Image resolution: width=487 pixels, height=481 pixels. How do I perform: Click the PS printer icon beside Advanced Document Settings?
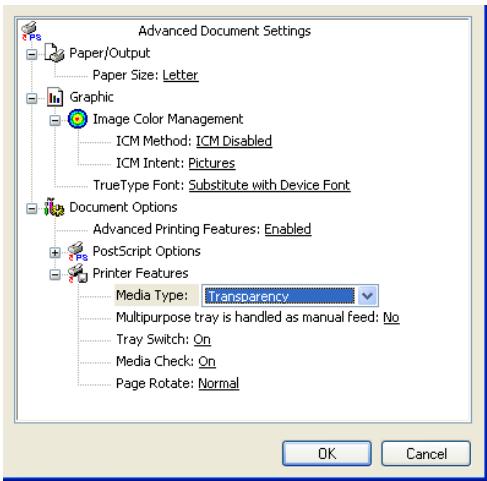31,31
